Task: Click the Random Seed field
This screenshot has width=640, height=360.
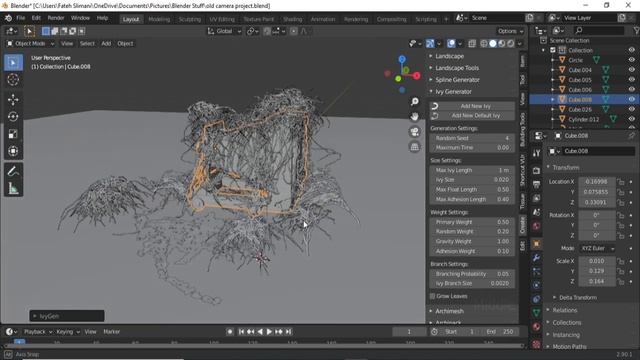Action: (x=472, y=138)
